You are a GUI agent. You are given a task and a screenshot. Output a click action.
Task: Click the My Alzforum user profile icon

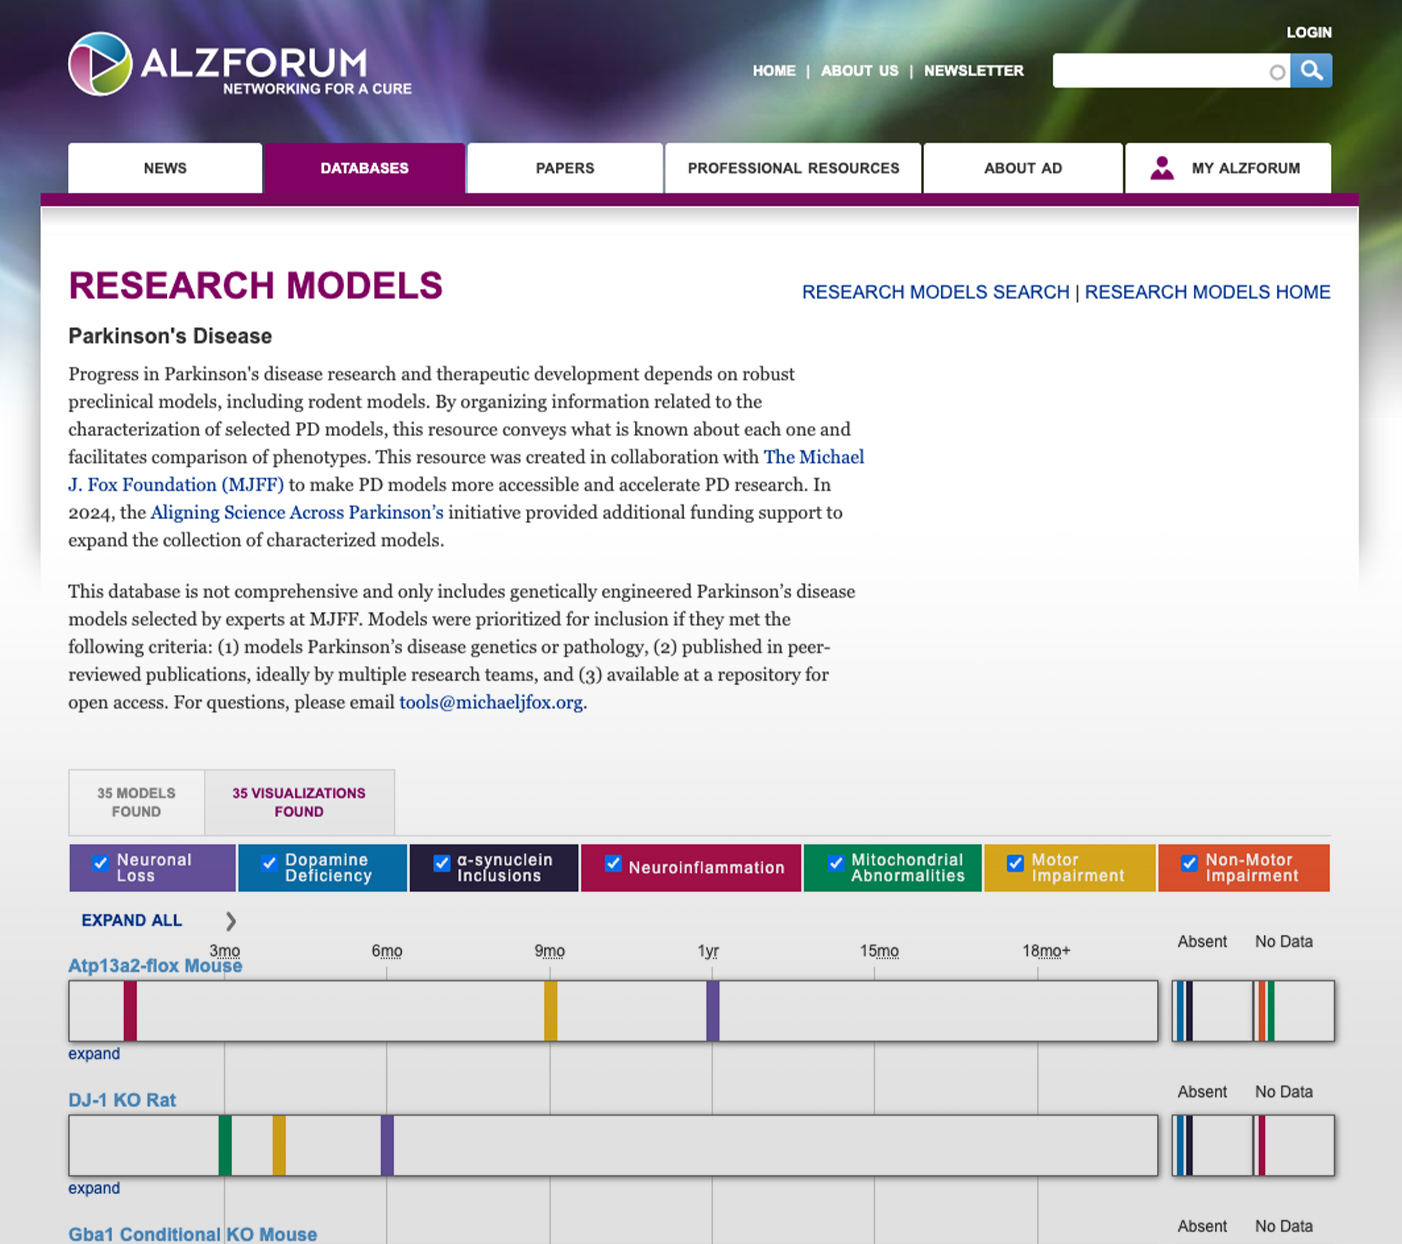click(x=1162, y=168)
